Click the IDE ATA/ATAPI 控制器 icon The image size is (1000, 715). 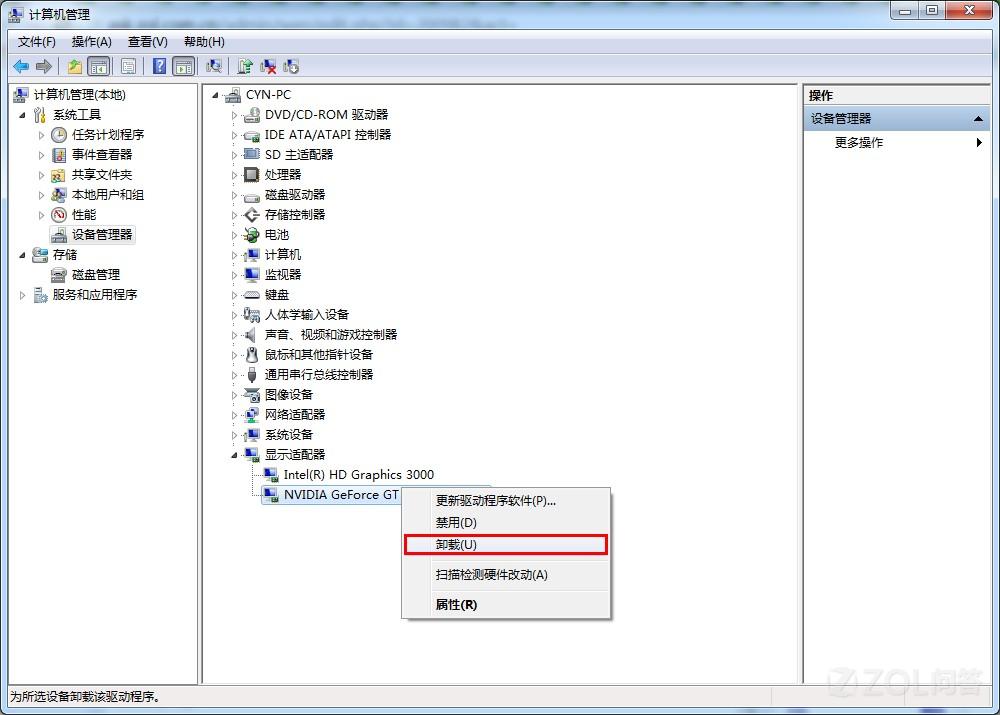pyautogui.click(x=252, y=135)
